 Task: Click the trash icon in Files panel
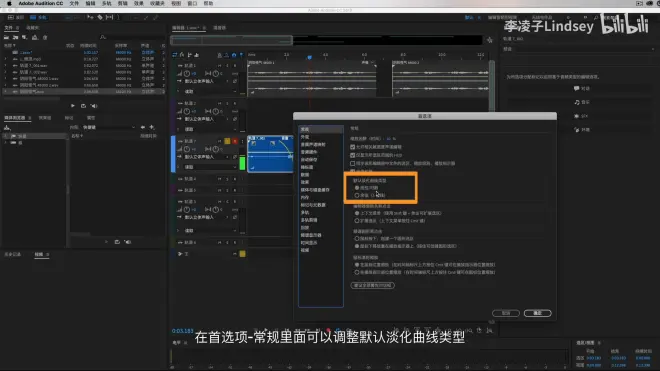pyautogui.click(x=45, y=37)
